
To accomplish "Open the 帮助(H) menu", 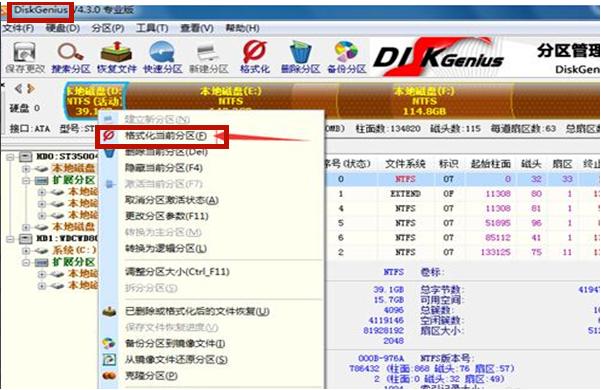I will (242, 28).
